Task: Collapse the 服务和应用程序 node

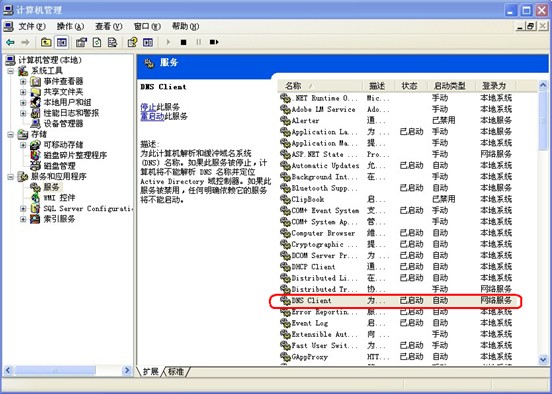Action: coord(11,177)
